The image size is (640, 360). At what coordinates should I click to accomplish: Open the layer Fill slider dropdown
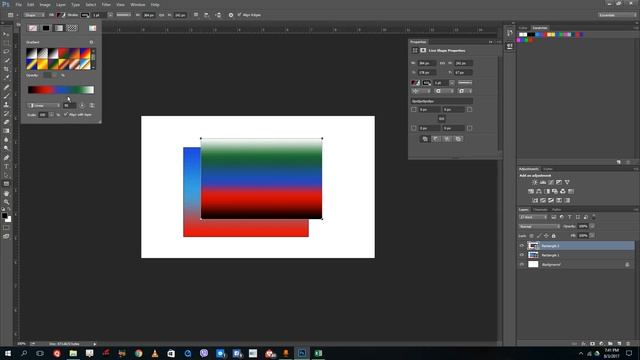(x=592, y=236)
